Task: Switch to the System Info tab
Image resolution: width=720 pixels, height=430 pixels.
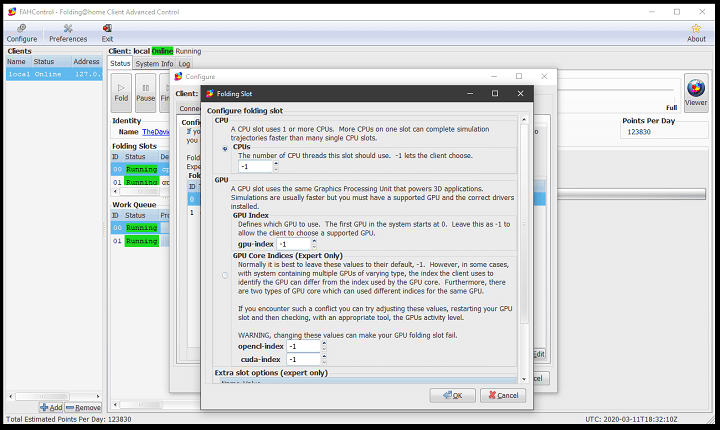Action: [154, 63]
